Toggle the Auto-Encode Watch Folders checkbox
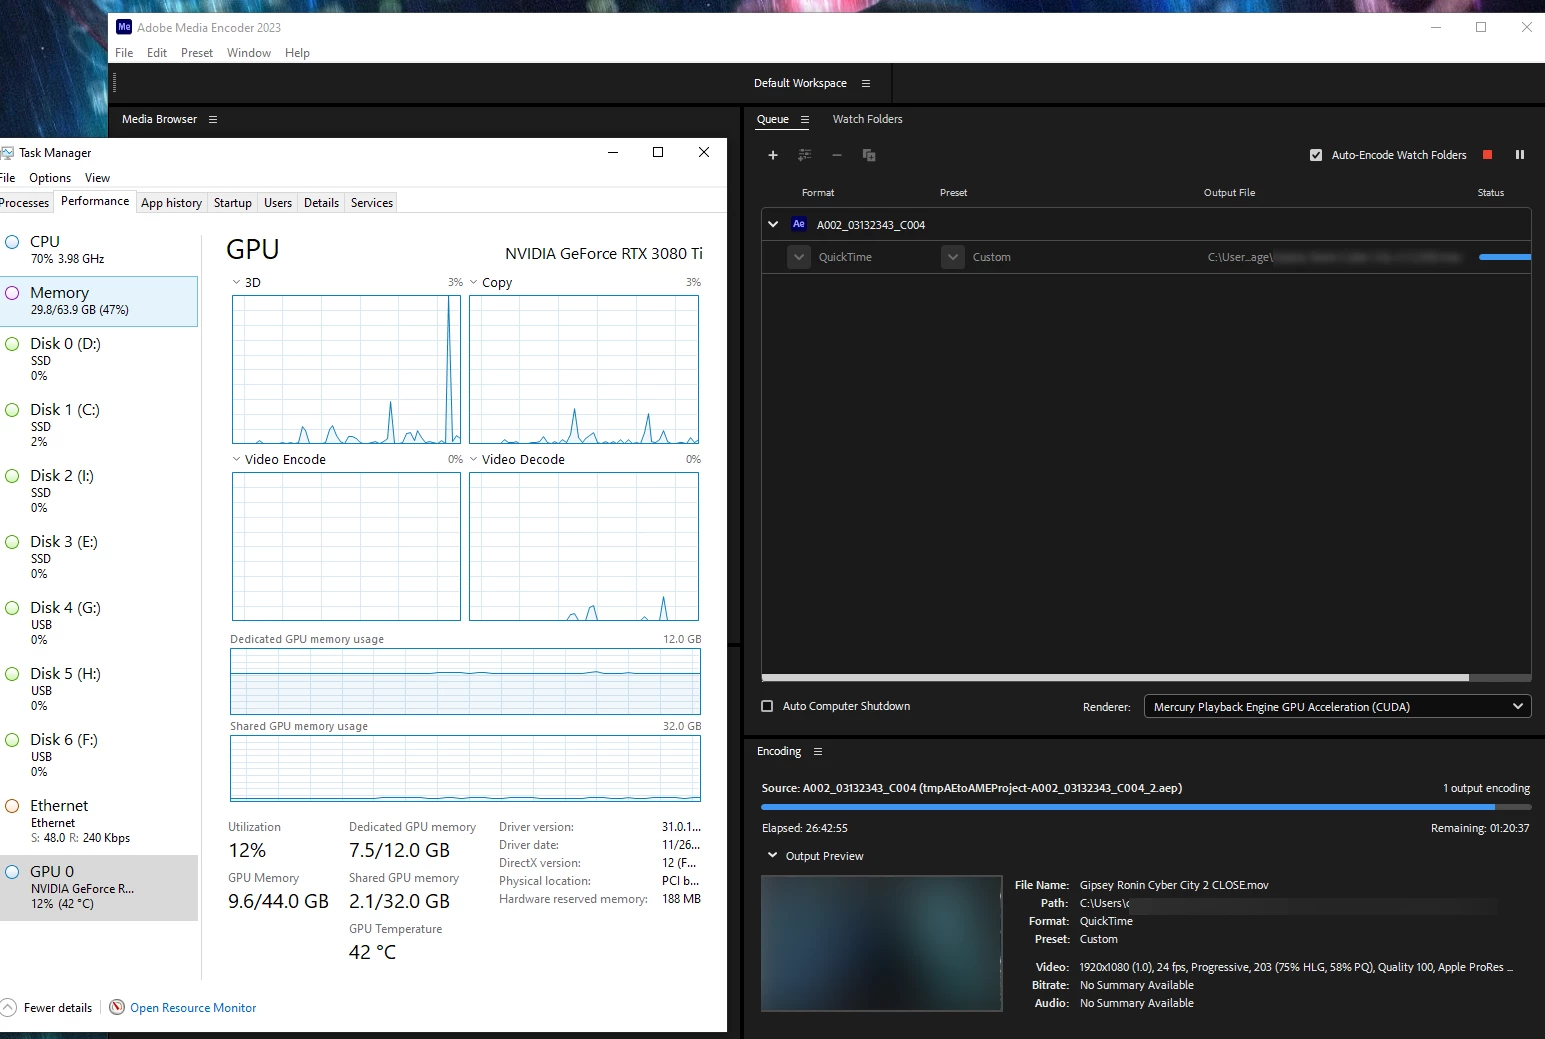Image resolution: width=1545 pixels, height=1039 pixels. (1316, 155)
